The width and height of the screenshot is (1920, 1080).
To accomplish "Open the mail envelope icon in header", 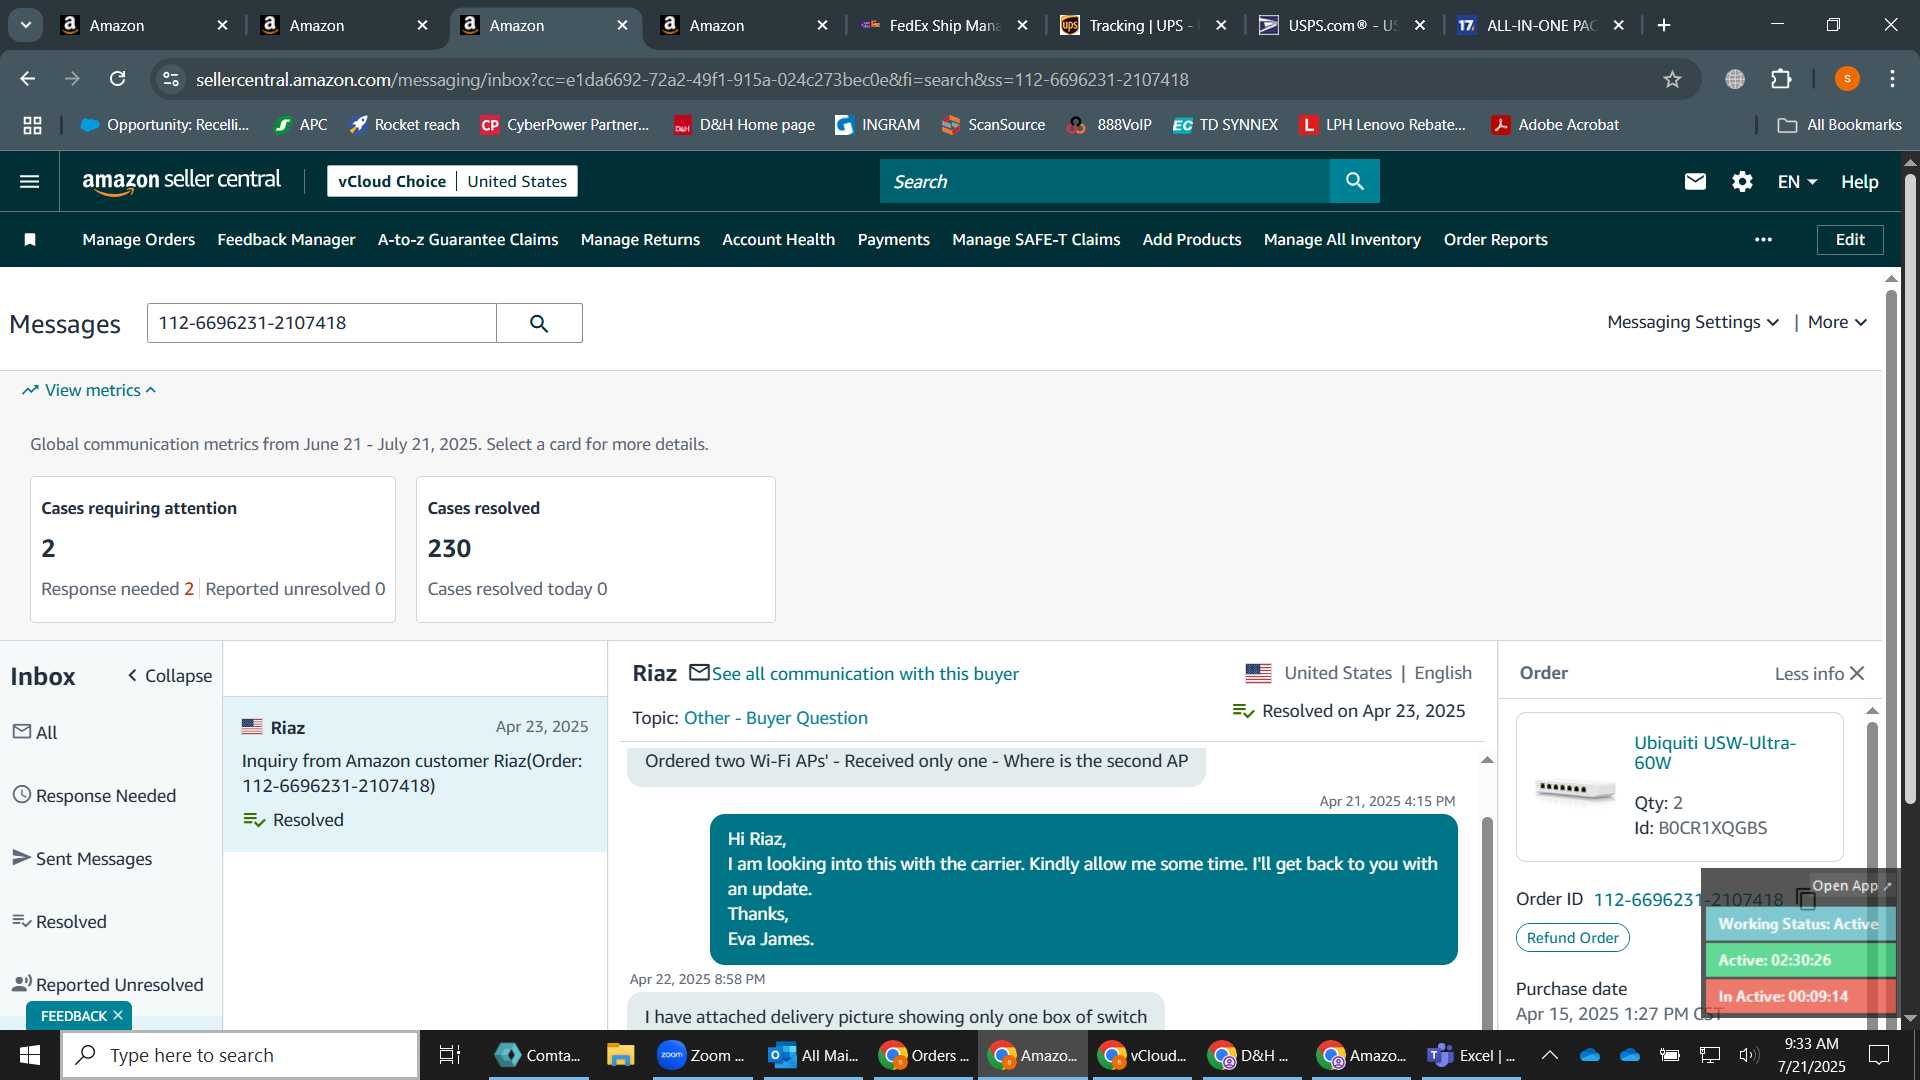I will coord(1694,181).
